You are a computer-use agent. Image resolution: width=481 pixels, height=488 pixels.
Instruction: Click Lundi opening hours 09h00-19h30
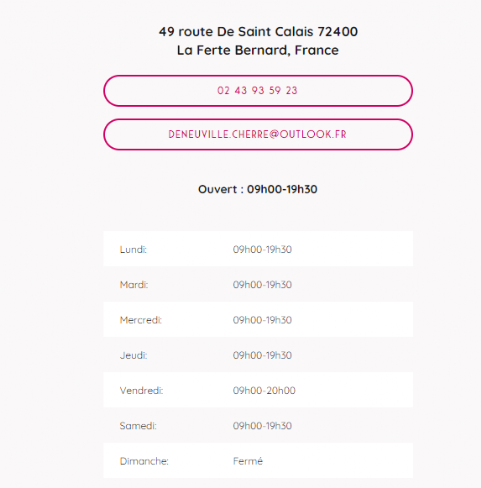pyautogui.click(x=262, y=249)
